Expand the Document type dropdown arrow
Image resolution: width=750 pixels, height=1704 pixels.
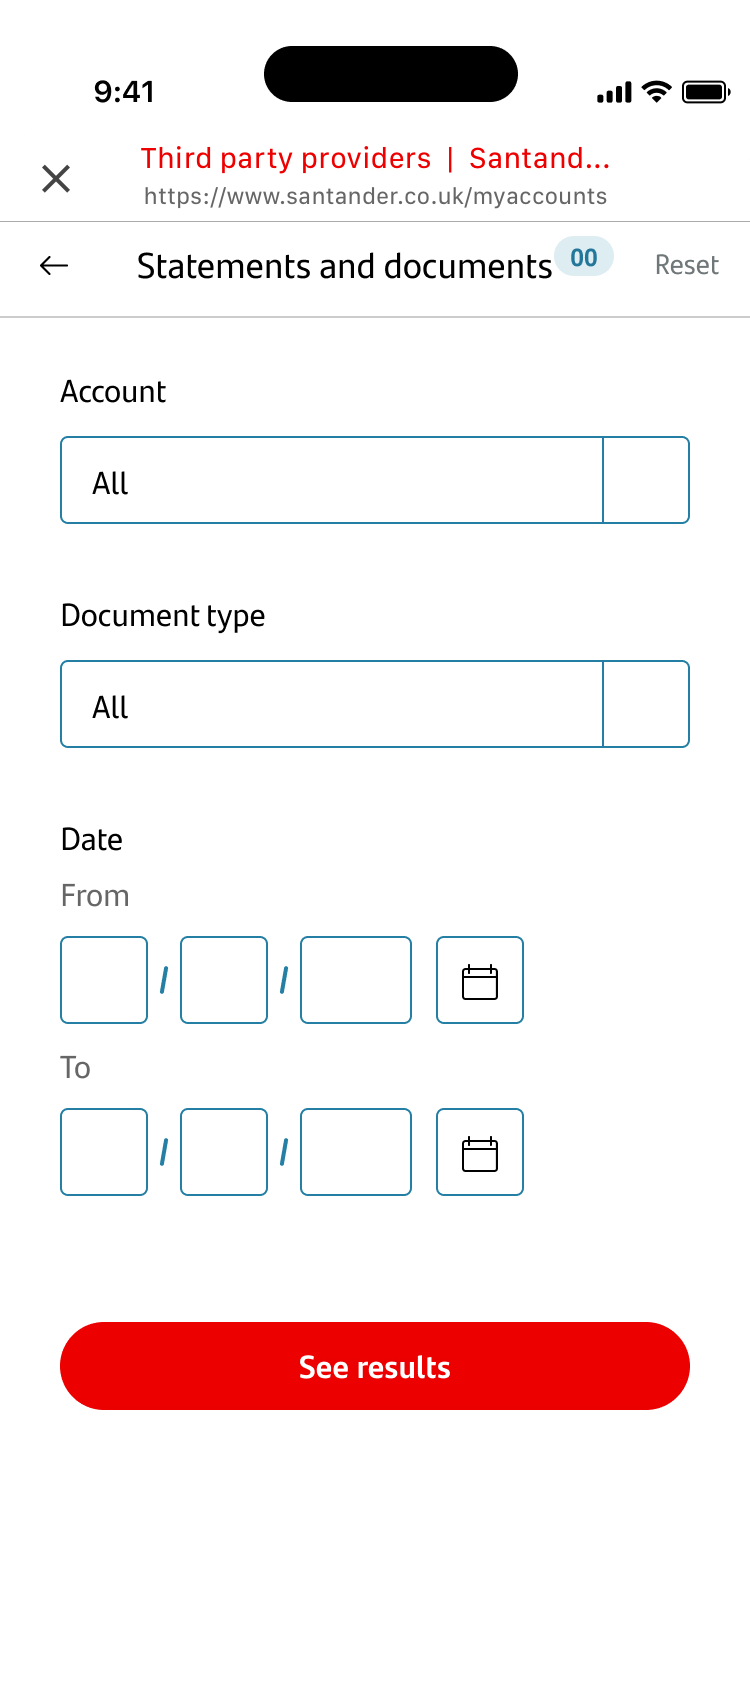coord(646,704)
